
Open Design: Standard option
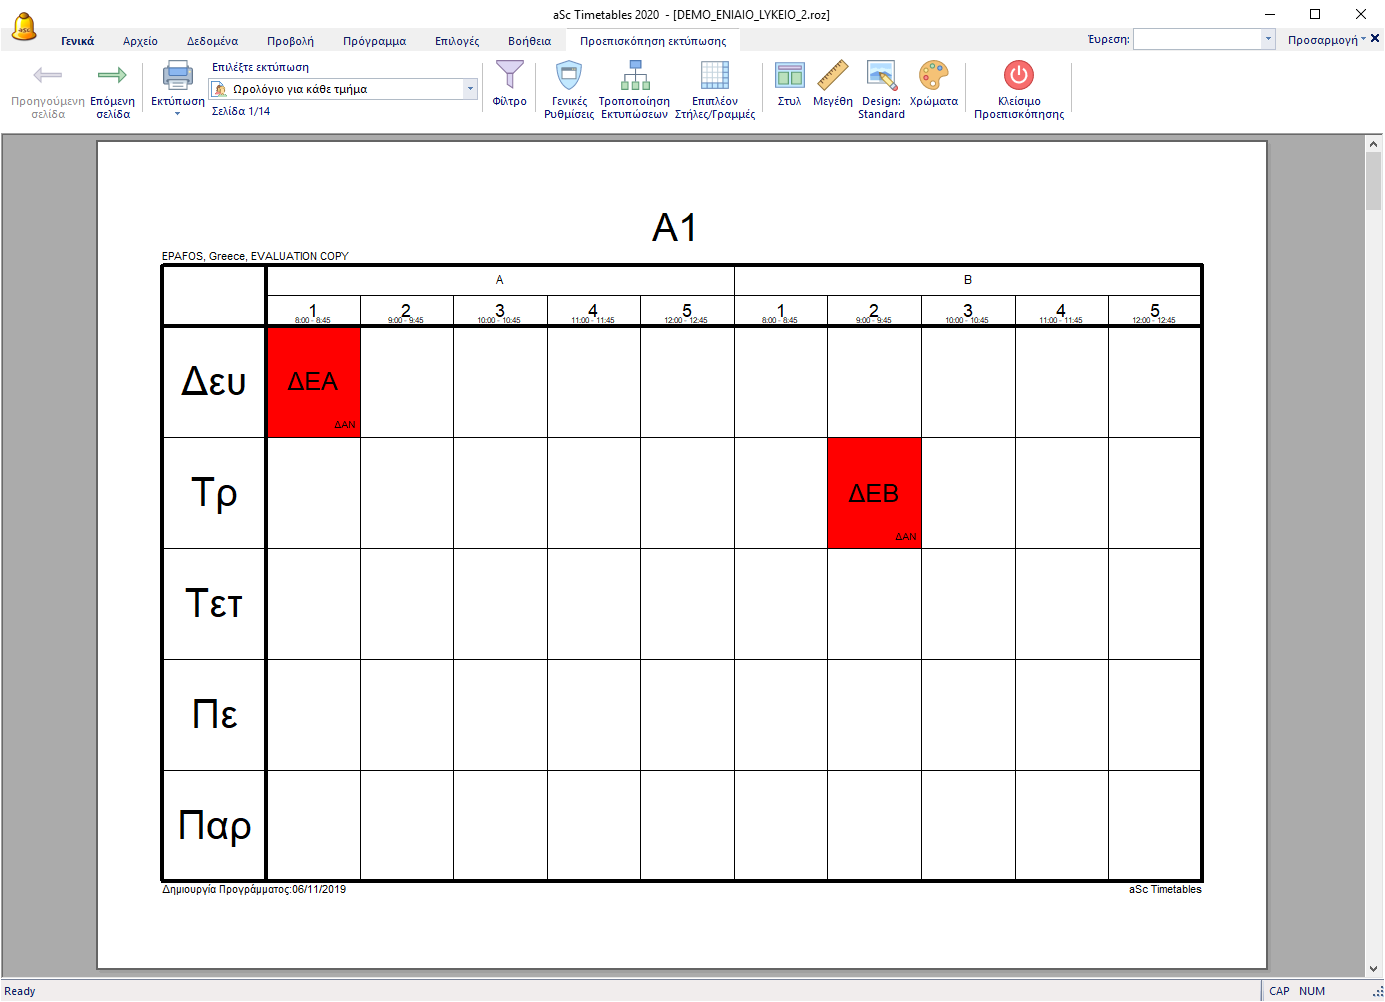coord(881,76)
